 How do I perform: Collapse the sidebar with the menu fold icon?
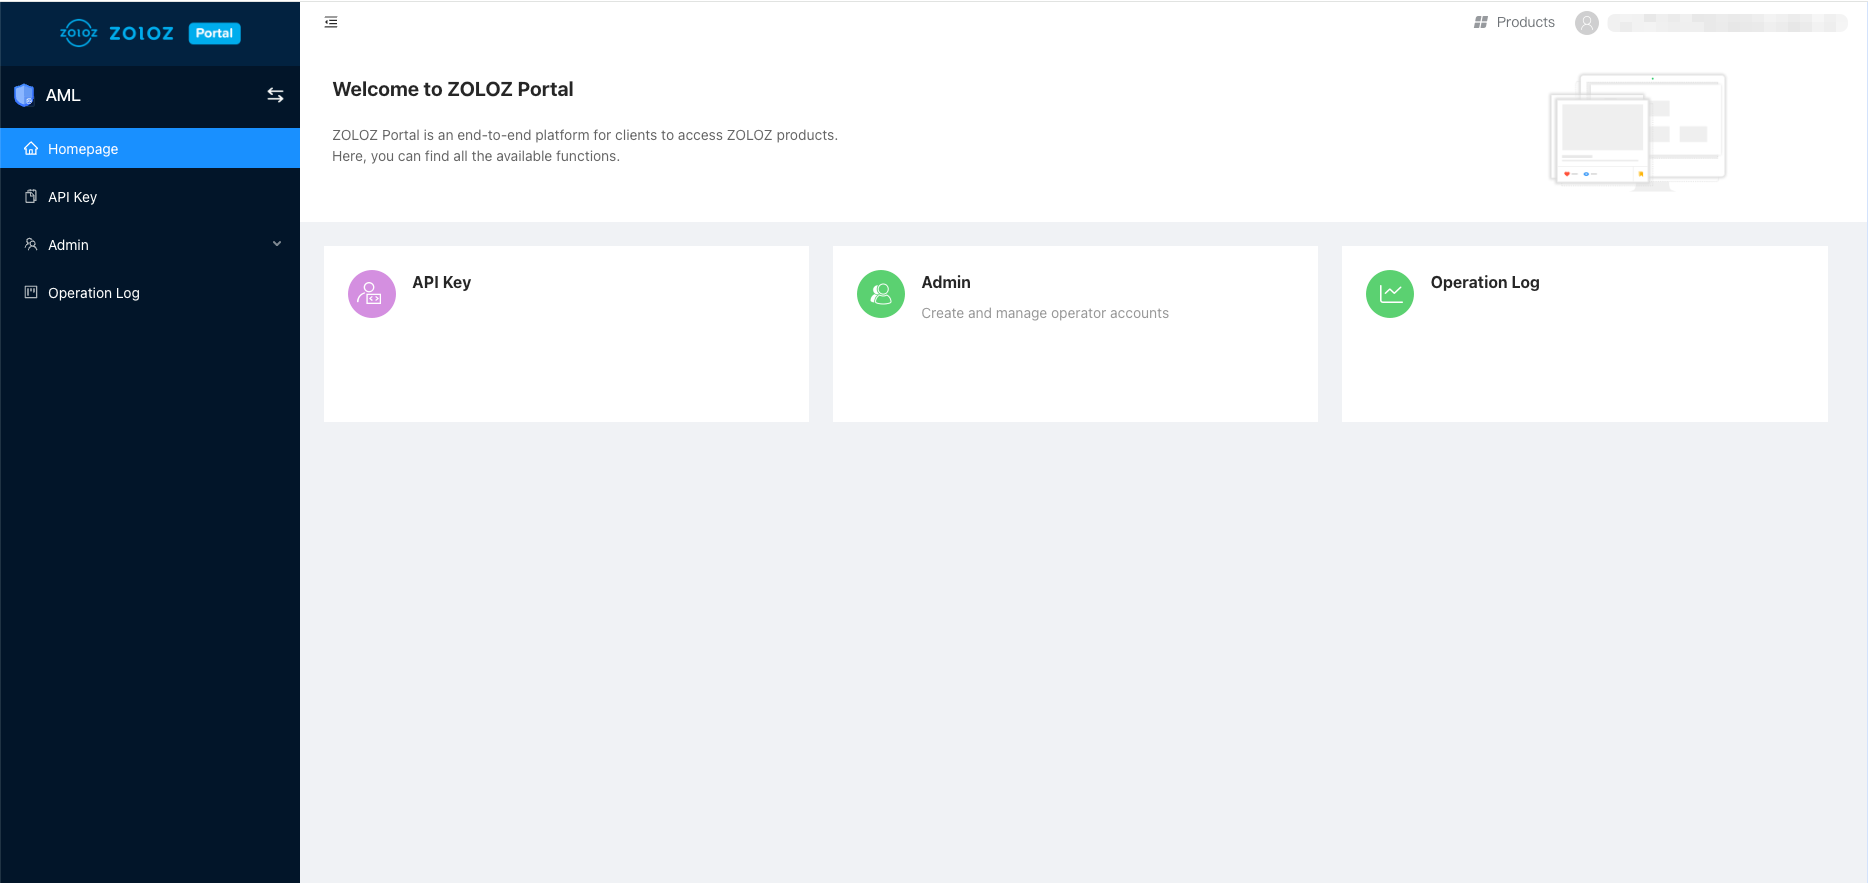(x=331, y=22)
